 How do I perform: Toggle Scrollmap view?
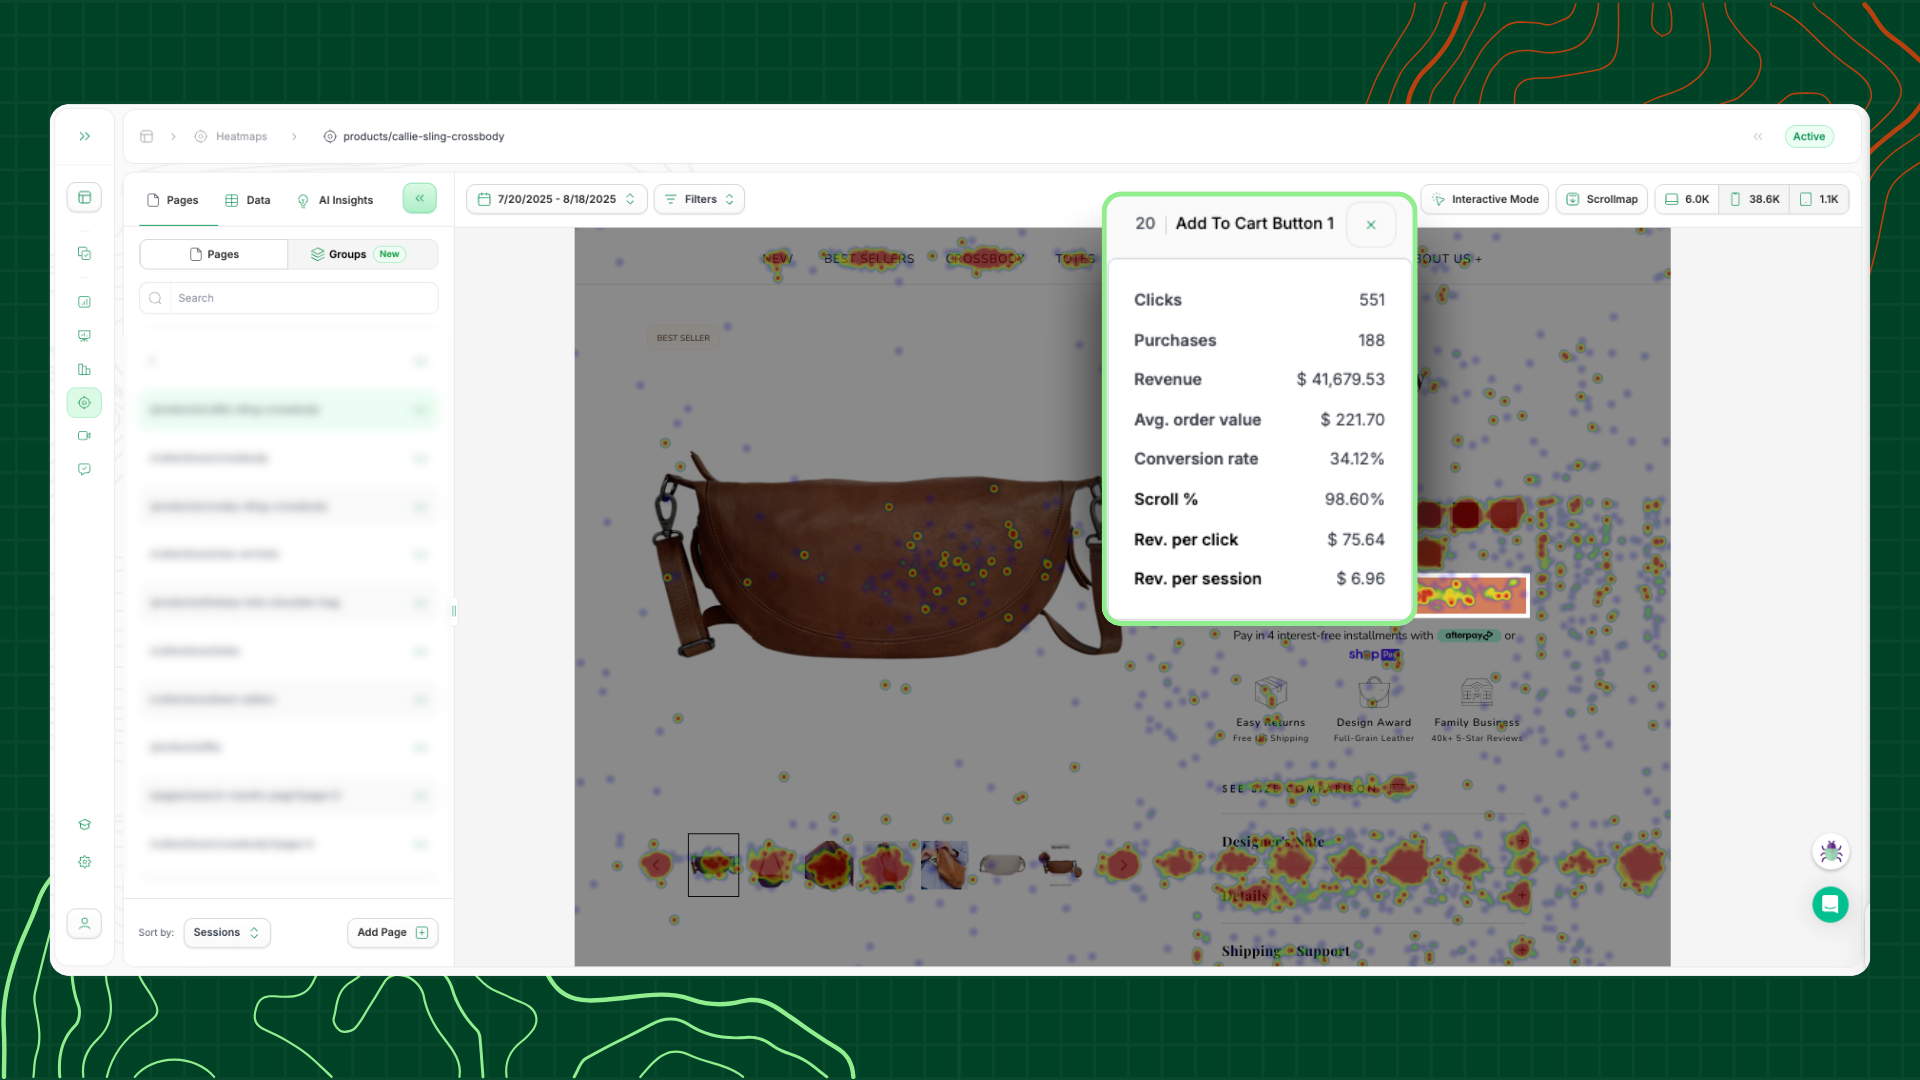tap(1602, 199)
